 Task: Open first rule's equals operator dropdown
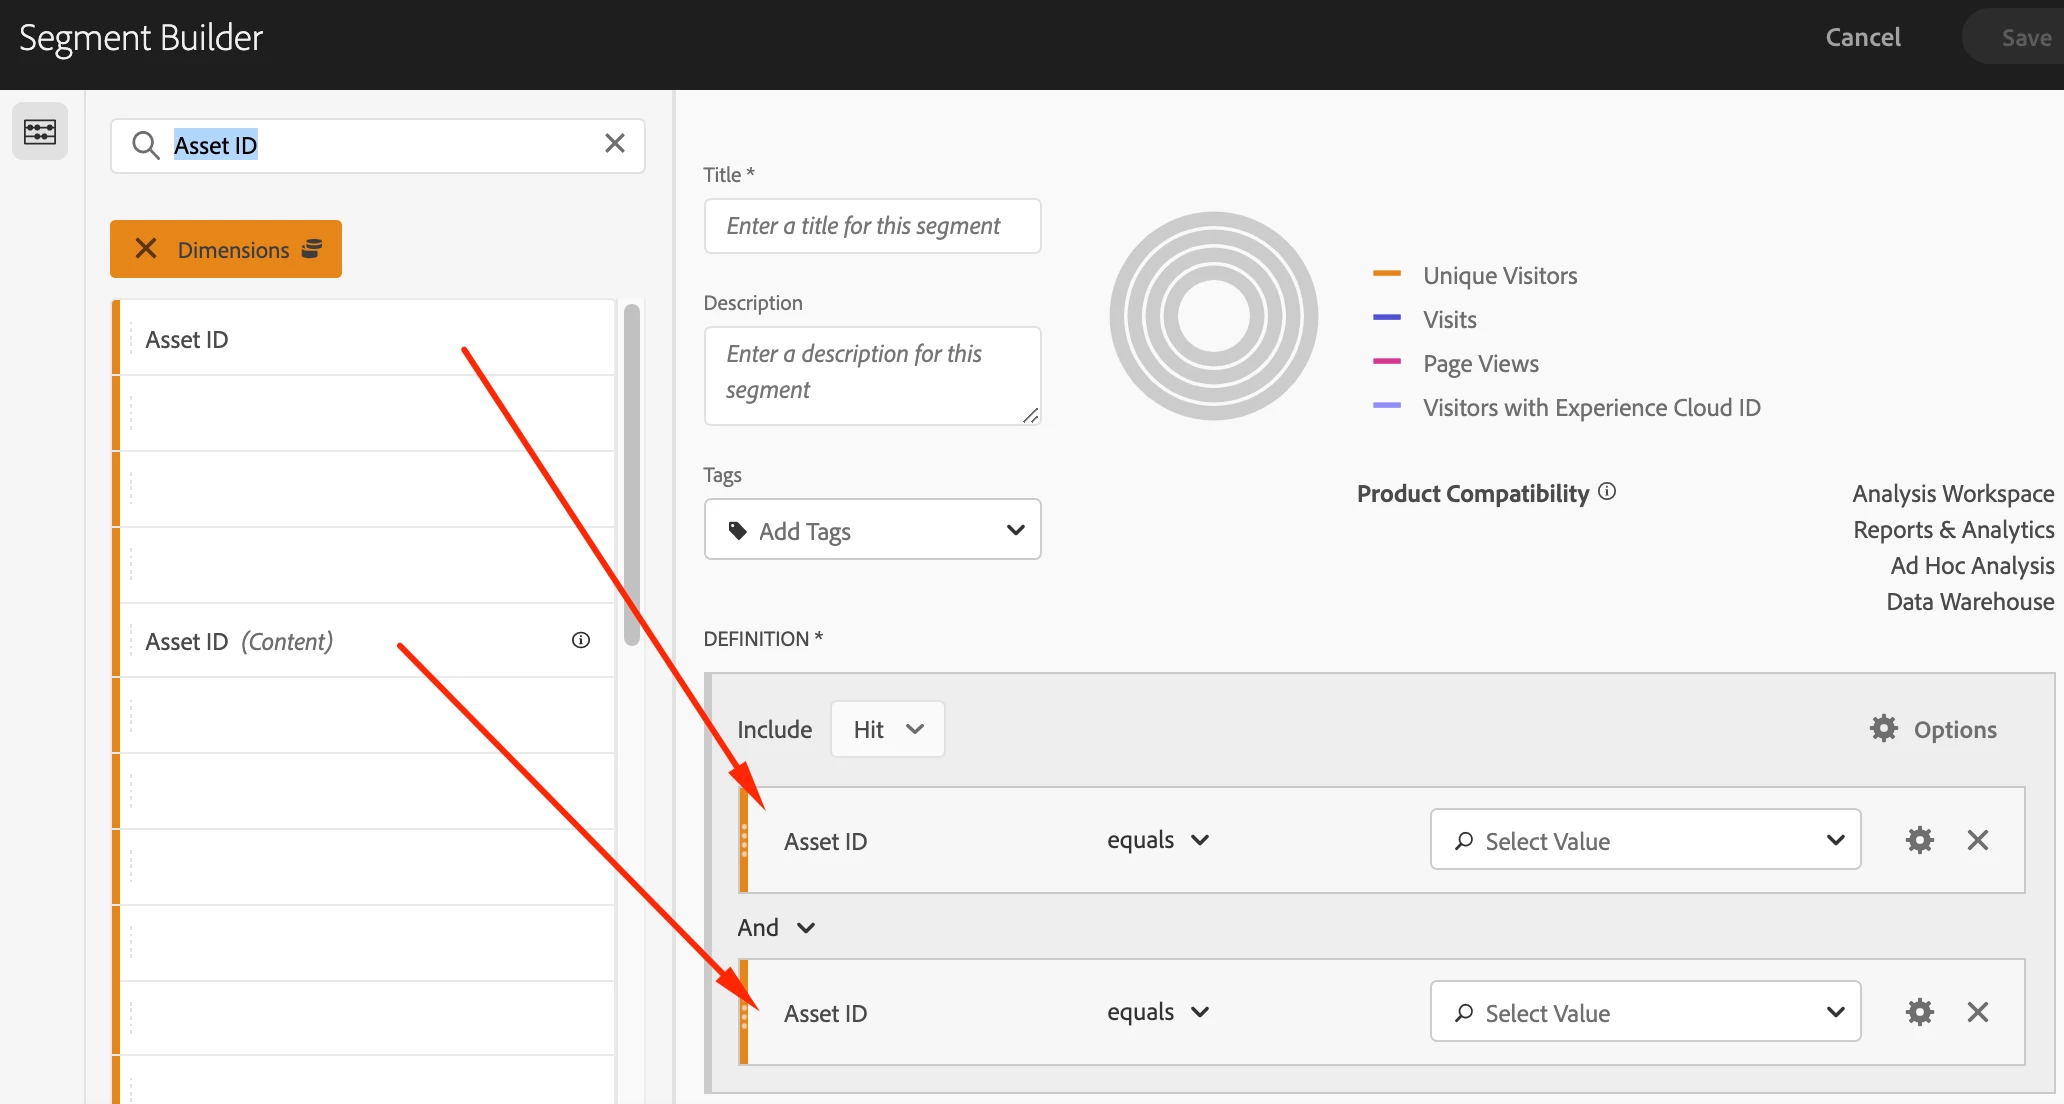[1158, 840]
